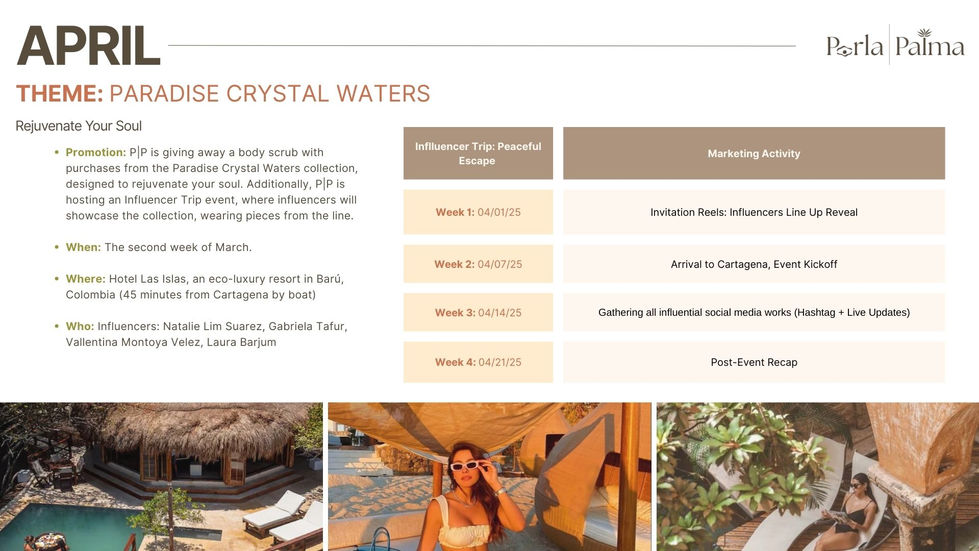Click the thatched-roof pool villa photo
This screenshot has width=979, height=551.
(161, 476)
